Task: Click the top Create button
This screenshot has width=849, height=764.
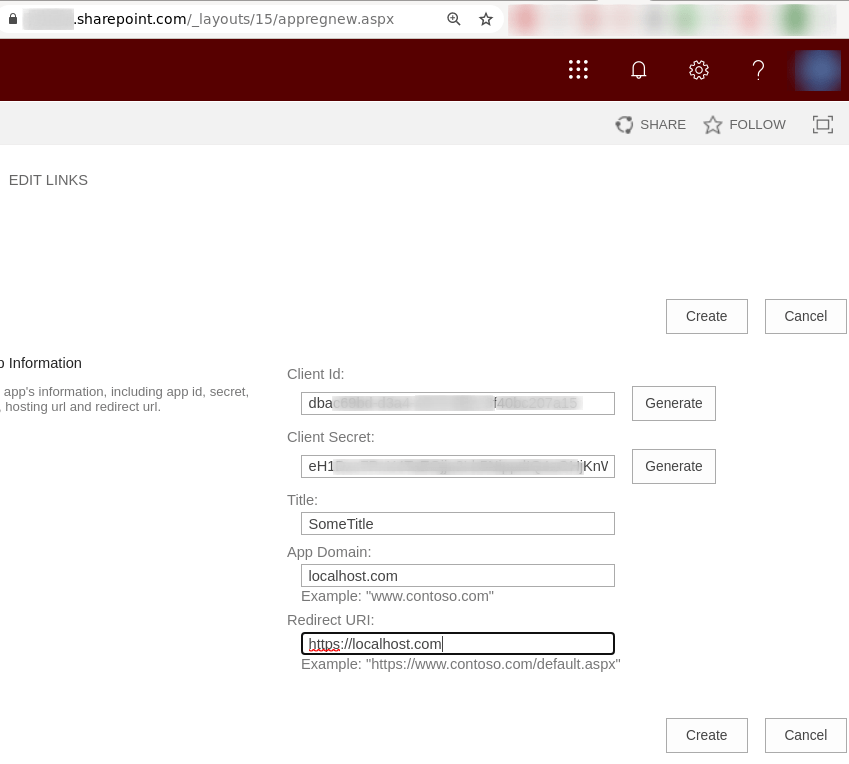Action: pyautogui.click(x=706, y=316)
